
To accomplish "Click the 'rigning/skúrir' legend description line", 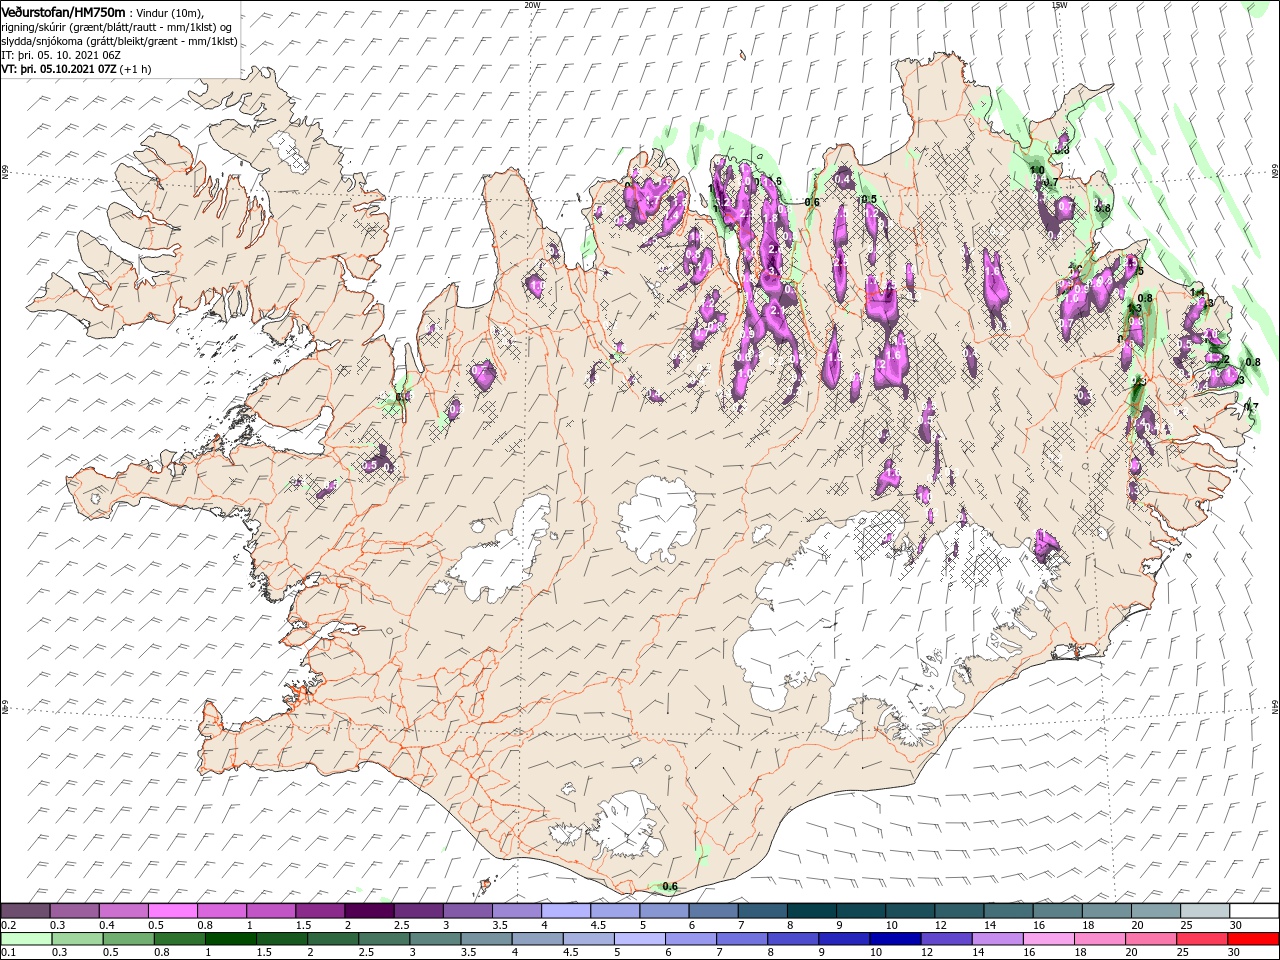I will click(117, 27).
